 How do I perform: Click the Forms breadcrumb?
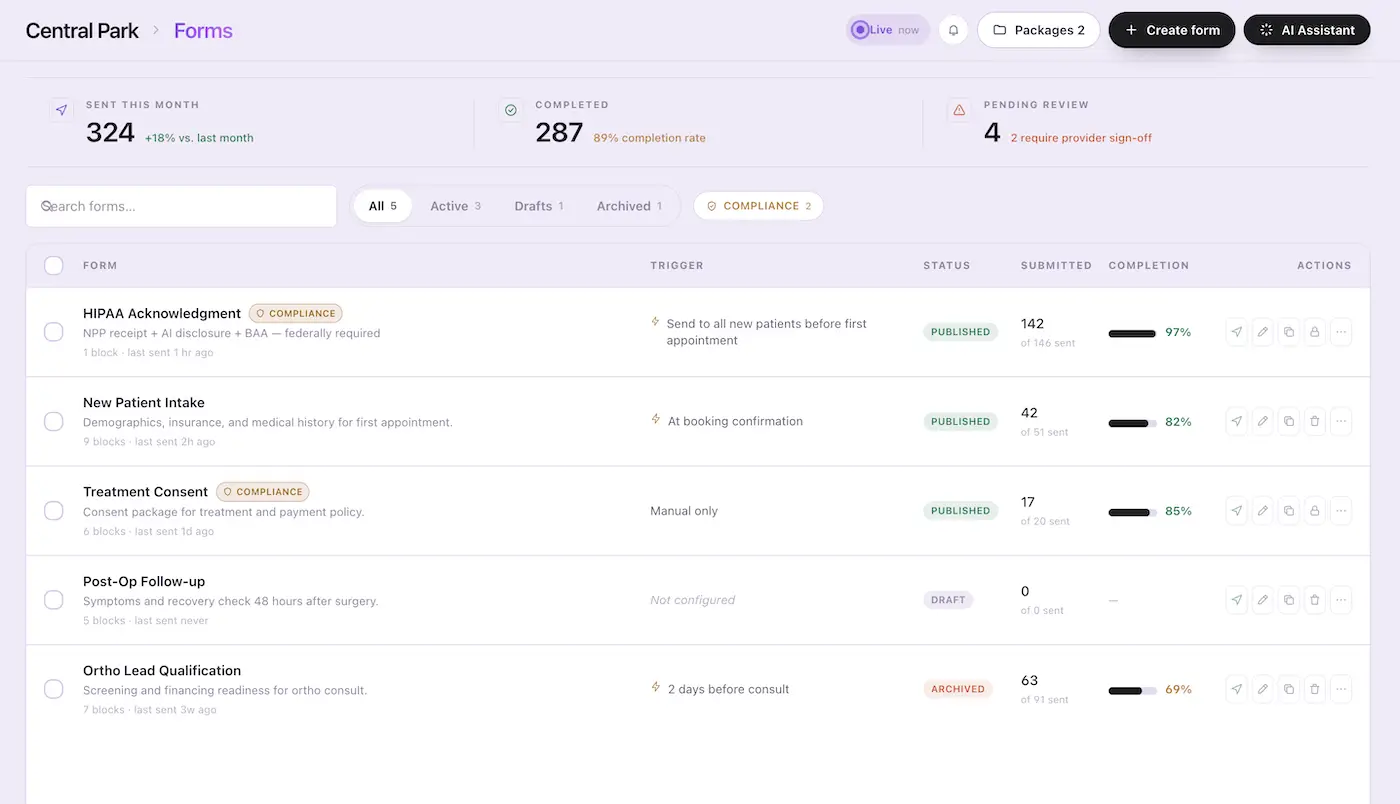click(x=203, y=30)
